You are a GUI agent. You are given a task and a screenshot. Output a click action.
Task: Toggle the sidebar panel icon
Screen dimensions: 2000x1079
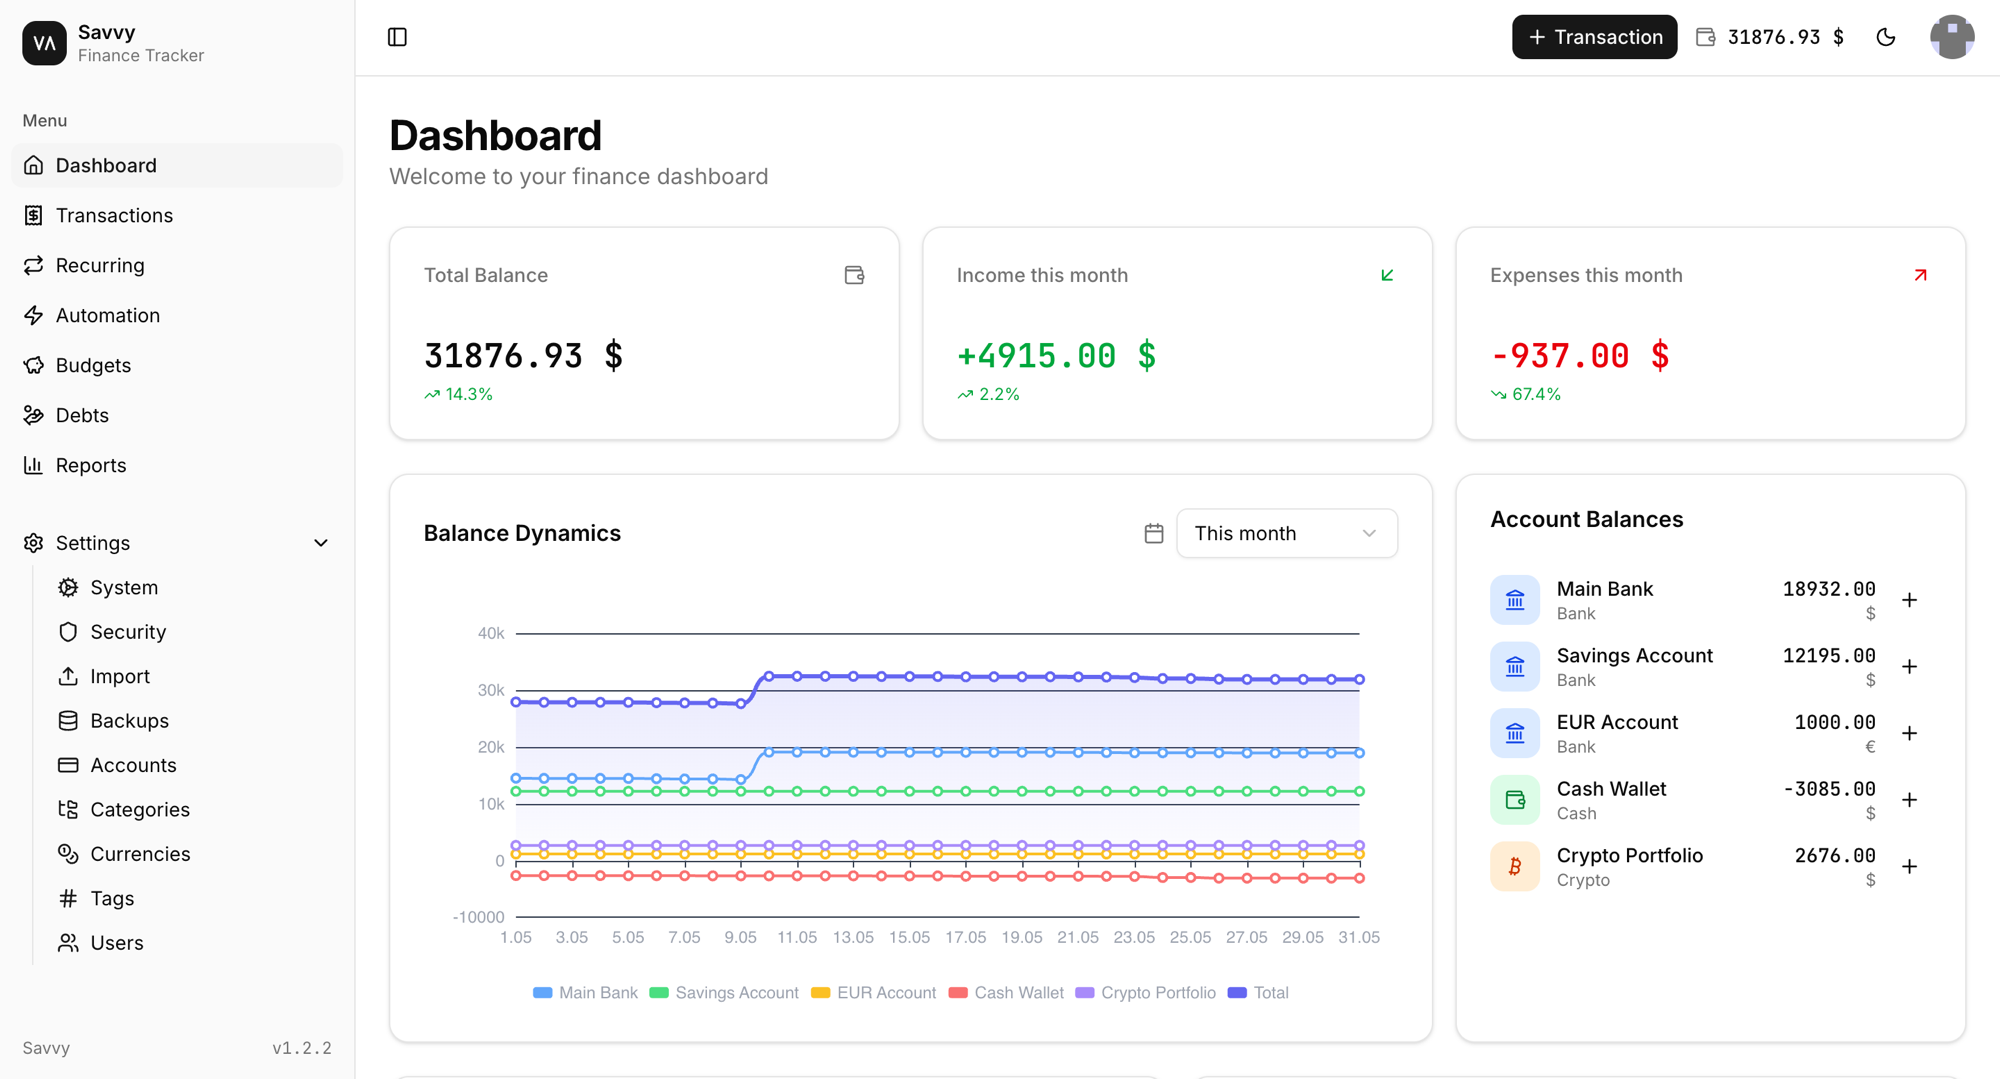397,37
